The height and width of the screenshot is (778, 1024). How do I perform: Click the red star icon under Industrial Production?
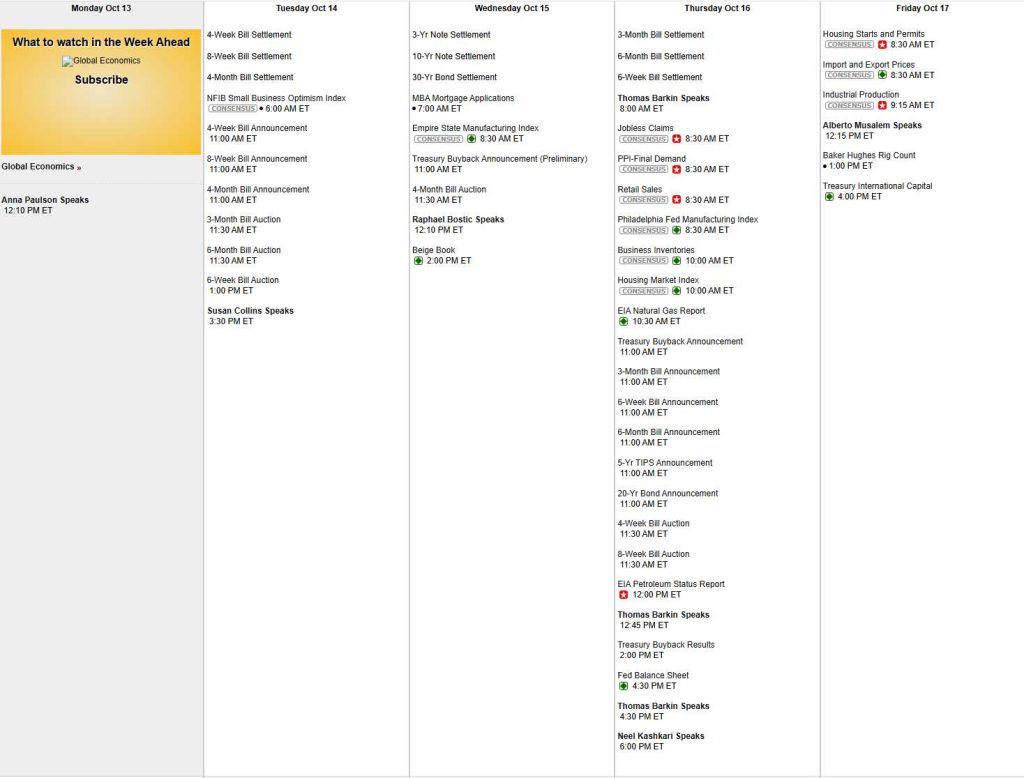point(882,105)
